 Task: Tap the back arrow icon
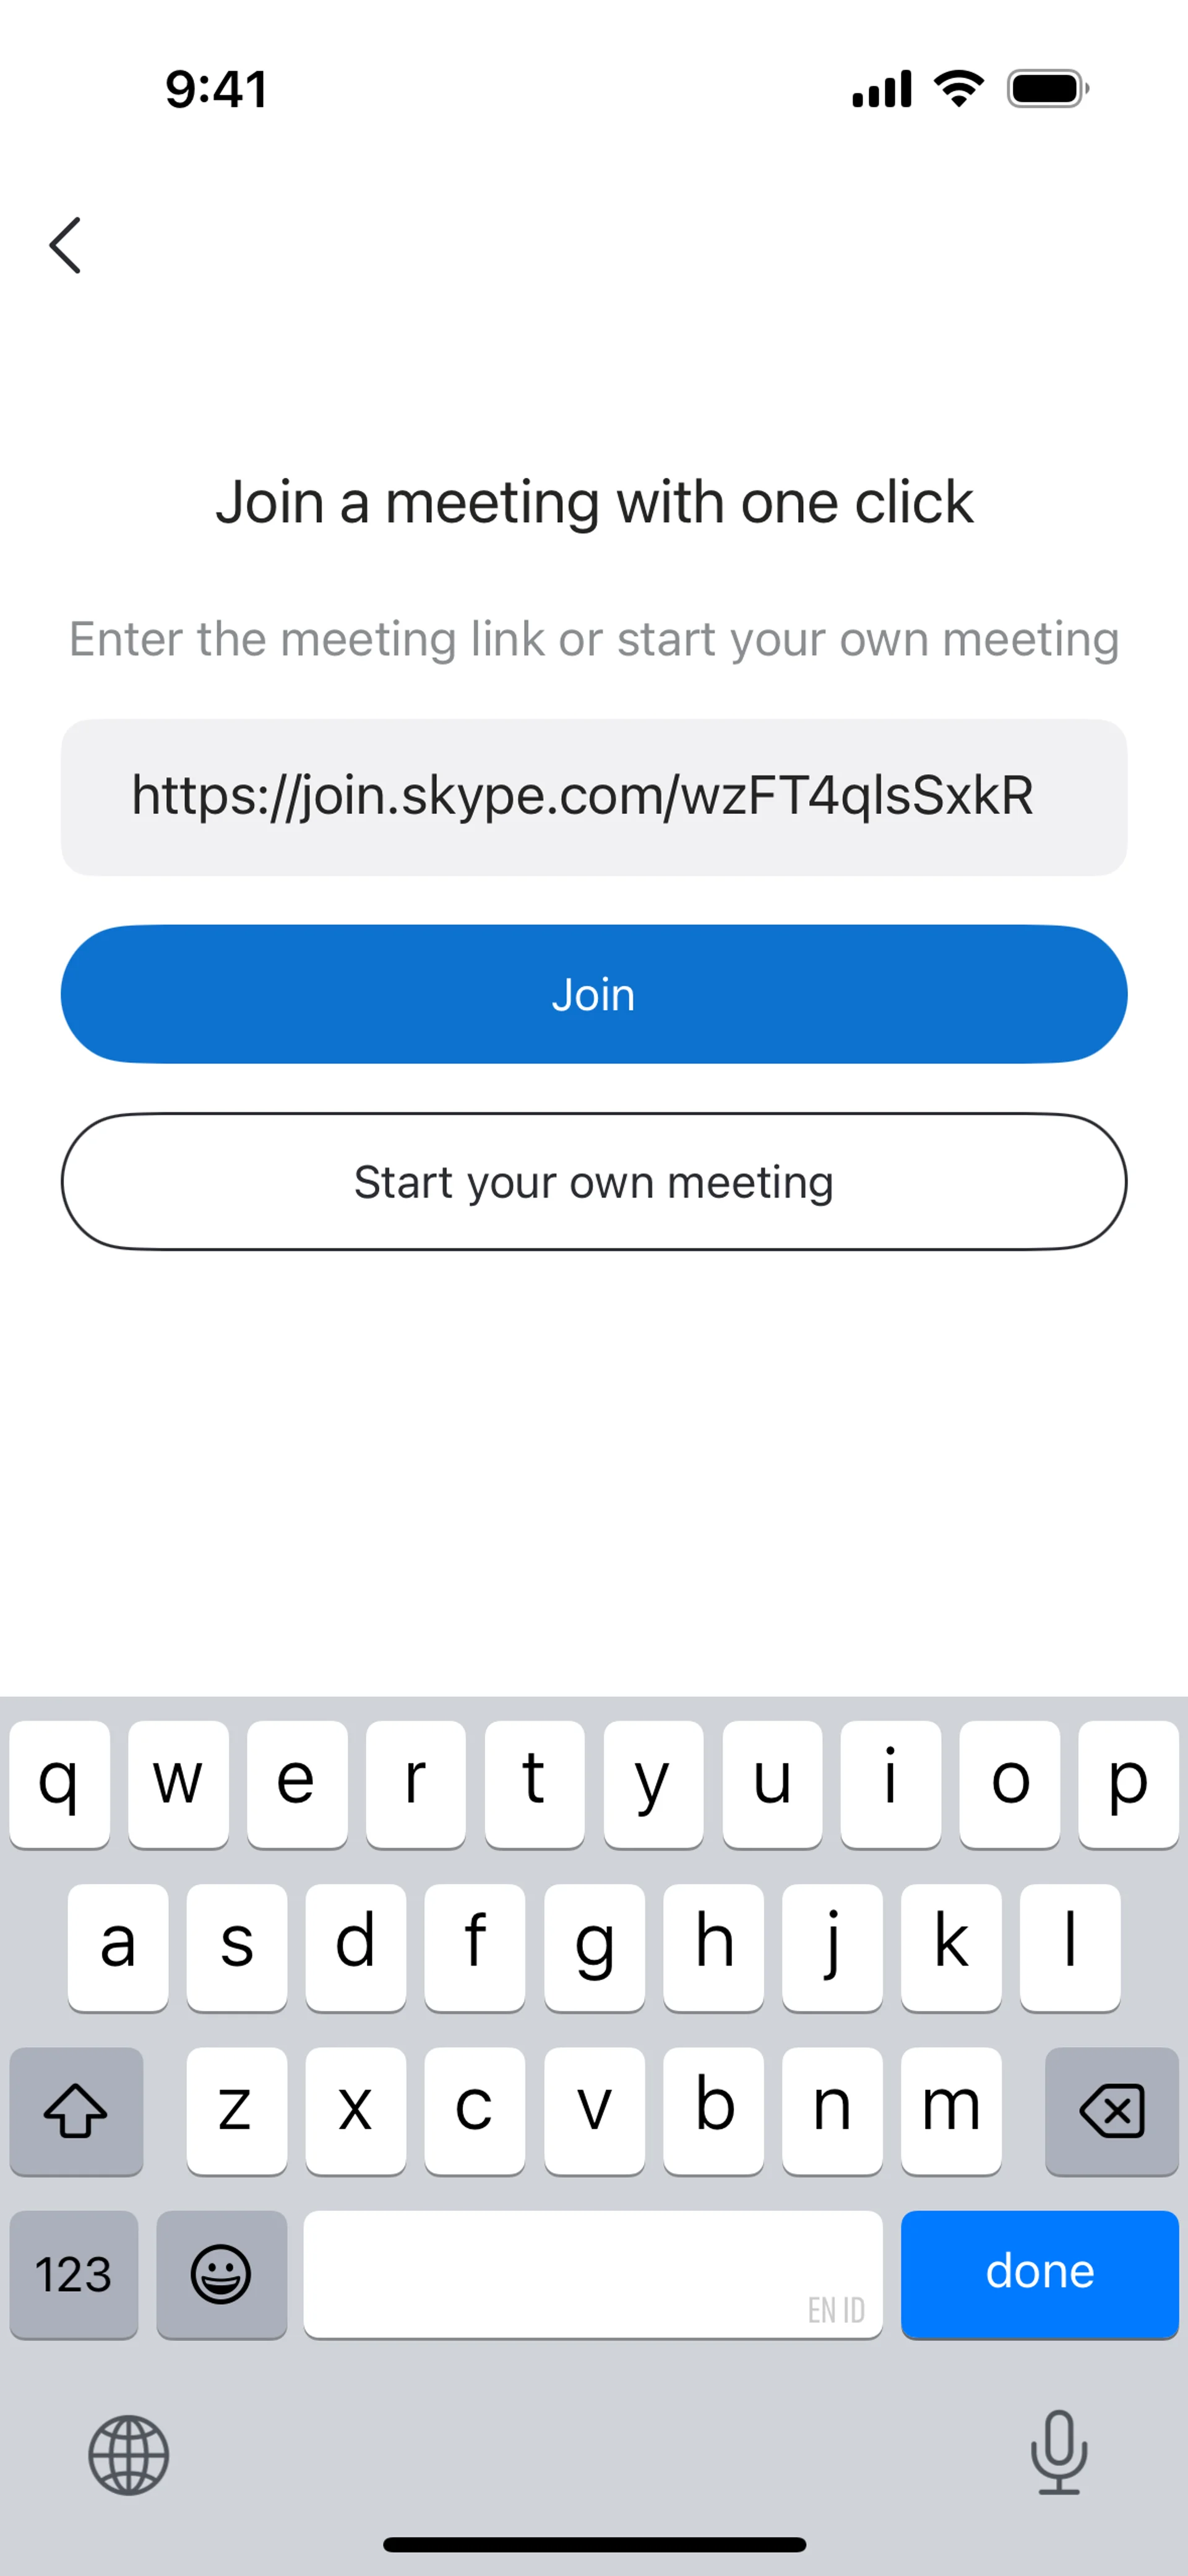(x=66, y=245)
